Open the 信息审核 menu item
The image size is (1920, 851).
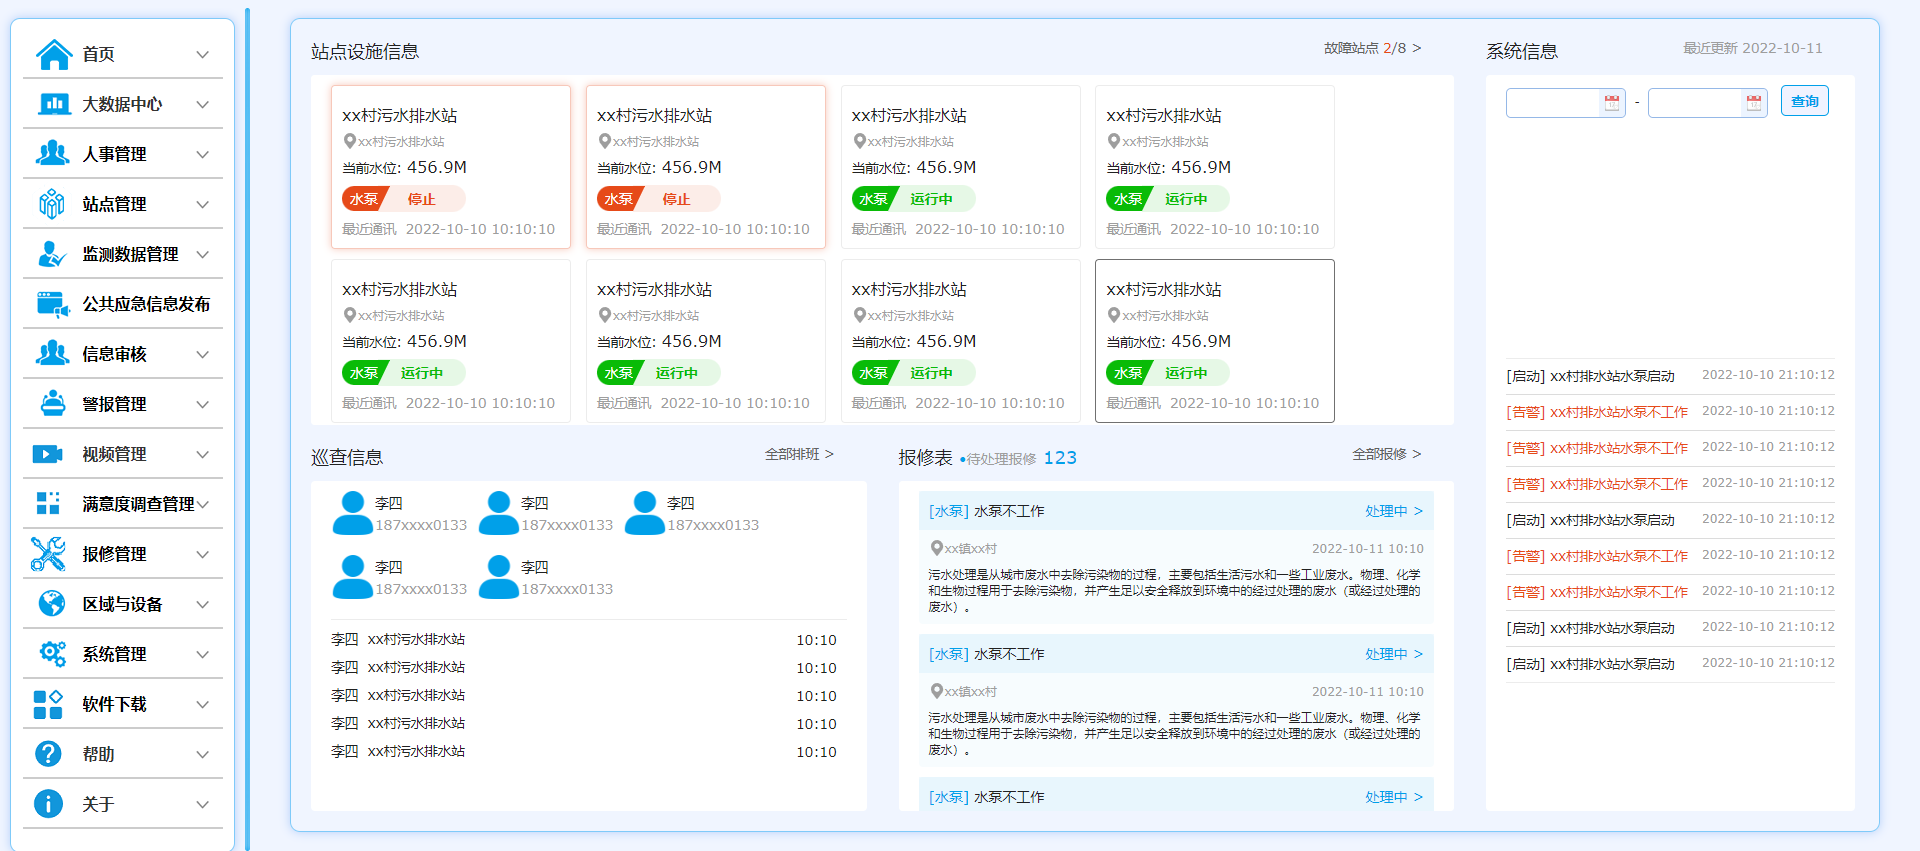pos(114,354)
